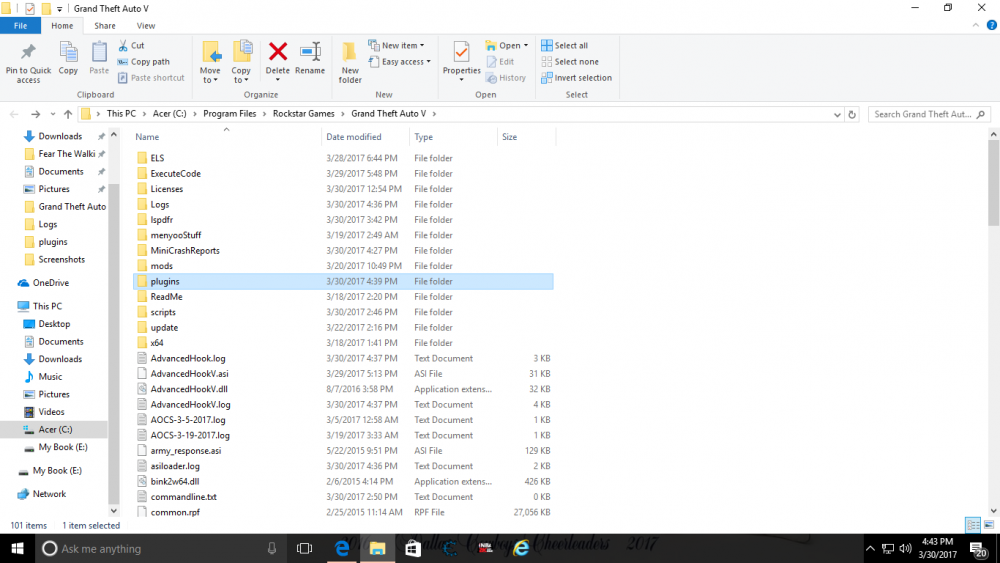Switch to large thumbnails view icon
This screenshot has height=563, width=1000.
point(989,525)
